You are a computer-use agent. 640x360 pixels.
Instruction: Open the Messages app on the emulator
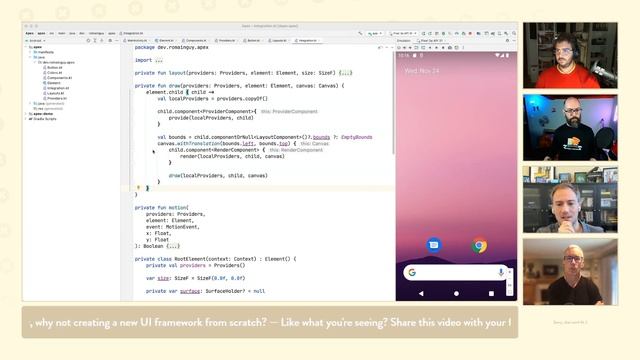[434, 245]
